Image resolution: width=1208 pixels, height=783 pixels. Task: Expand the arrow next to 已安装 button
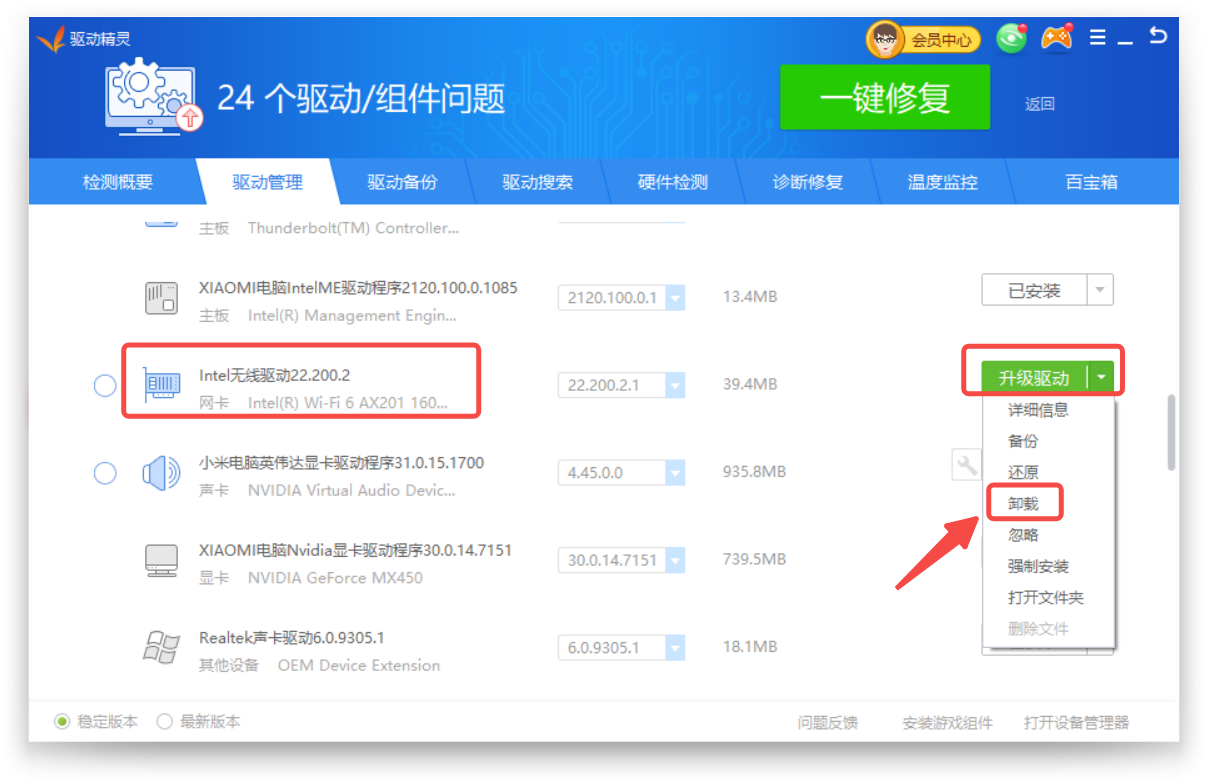pos(1100,291)
